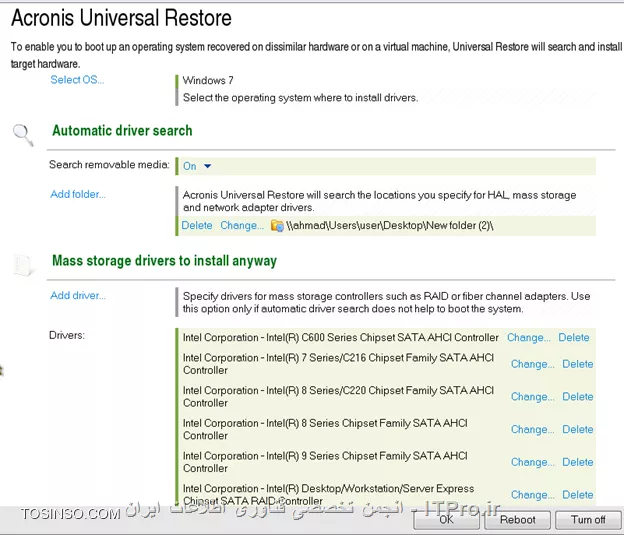Delete the 8 Series Chipset Family SATA AHCI driver
Image resolution: width=624 pixels, height=535 pixels.
[x=577, y=429]
